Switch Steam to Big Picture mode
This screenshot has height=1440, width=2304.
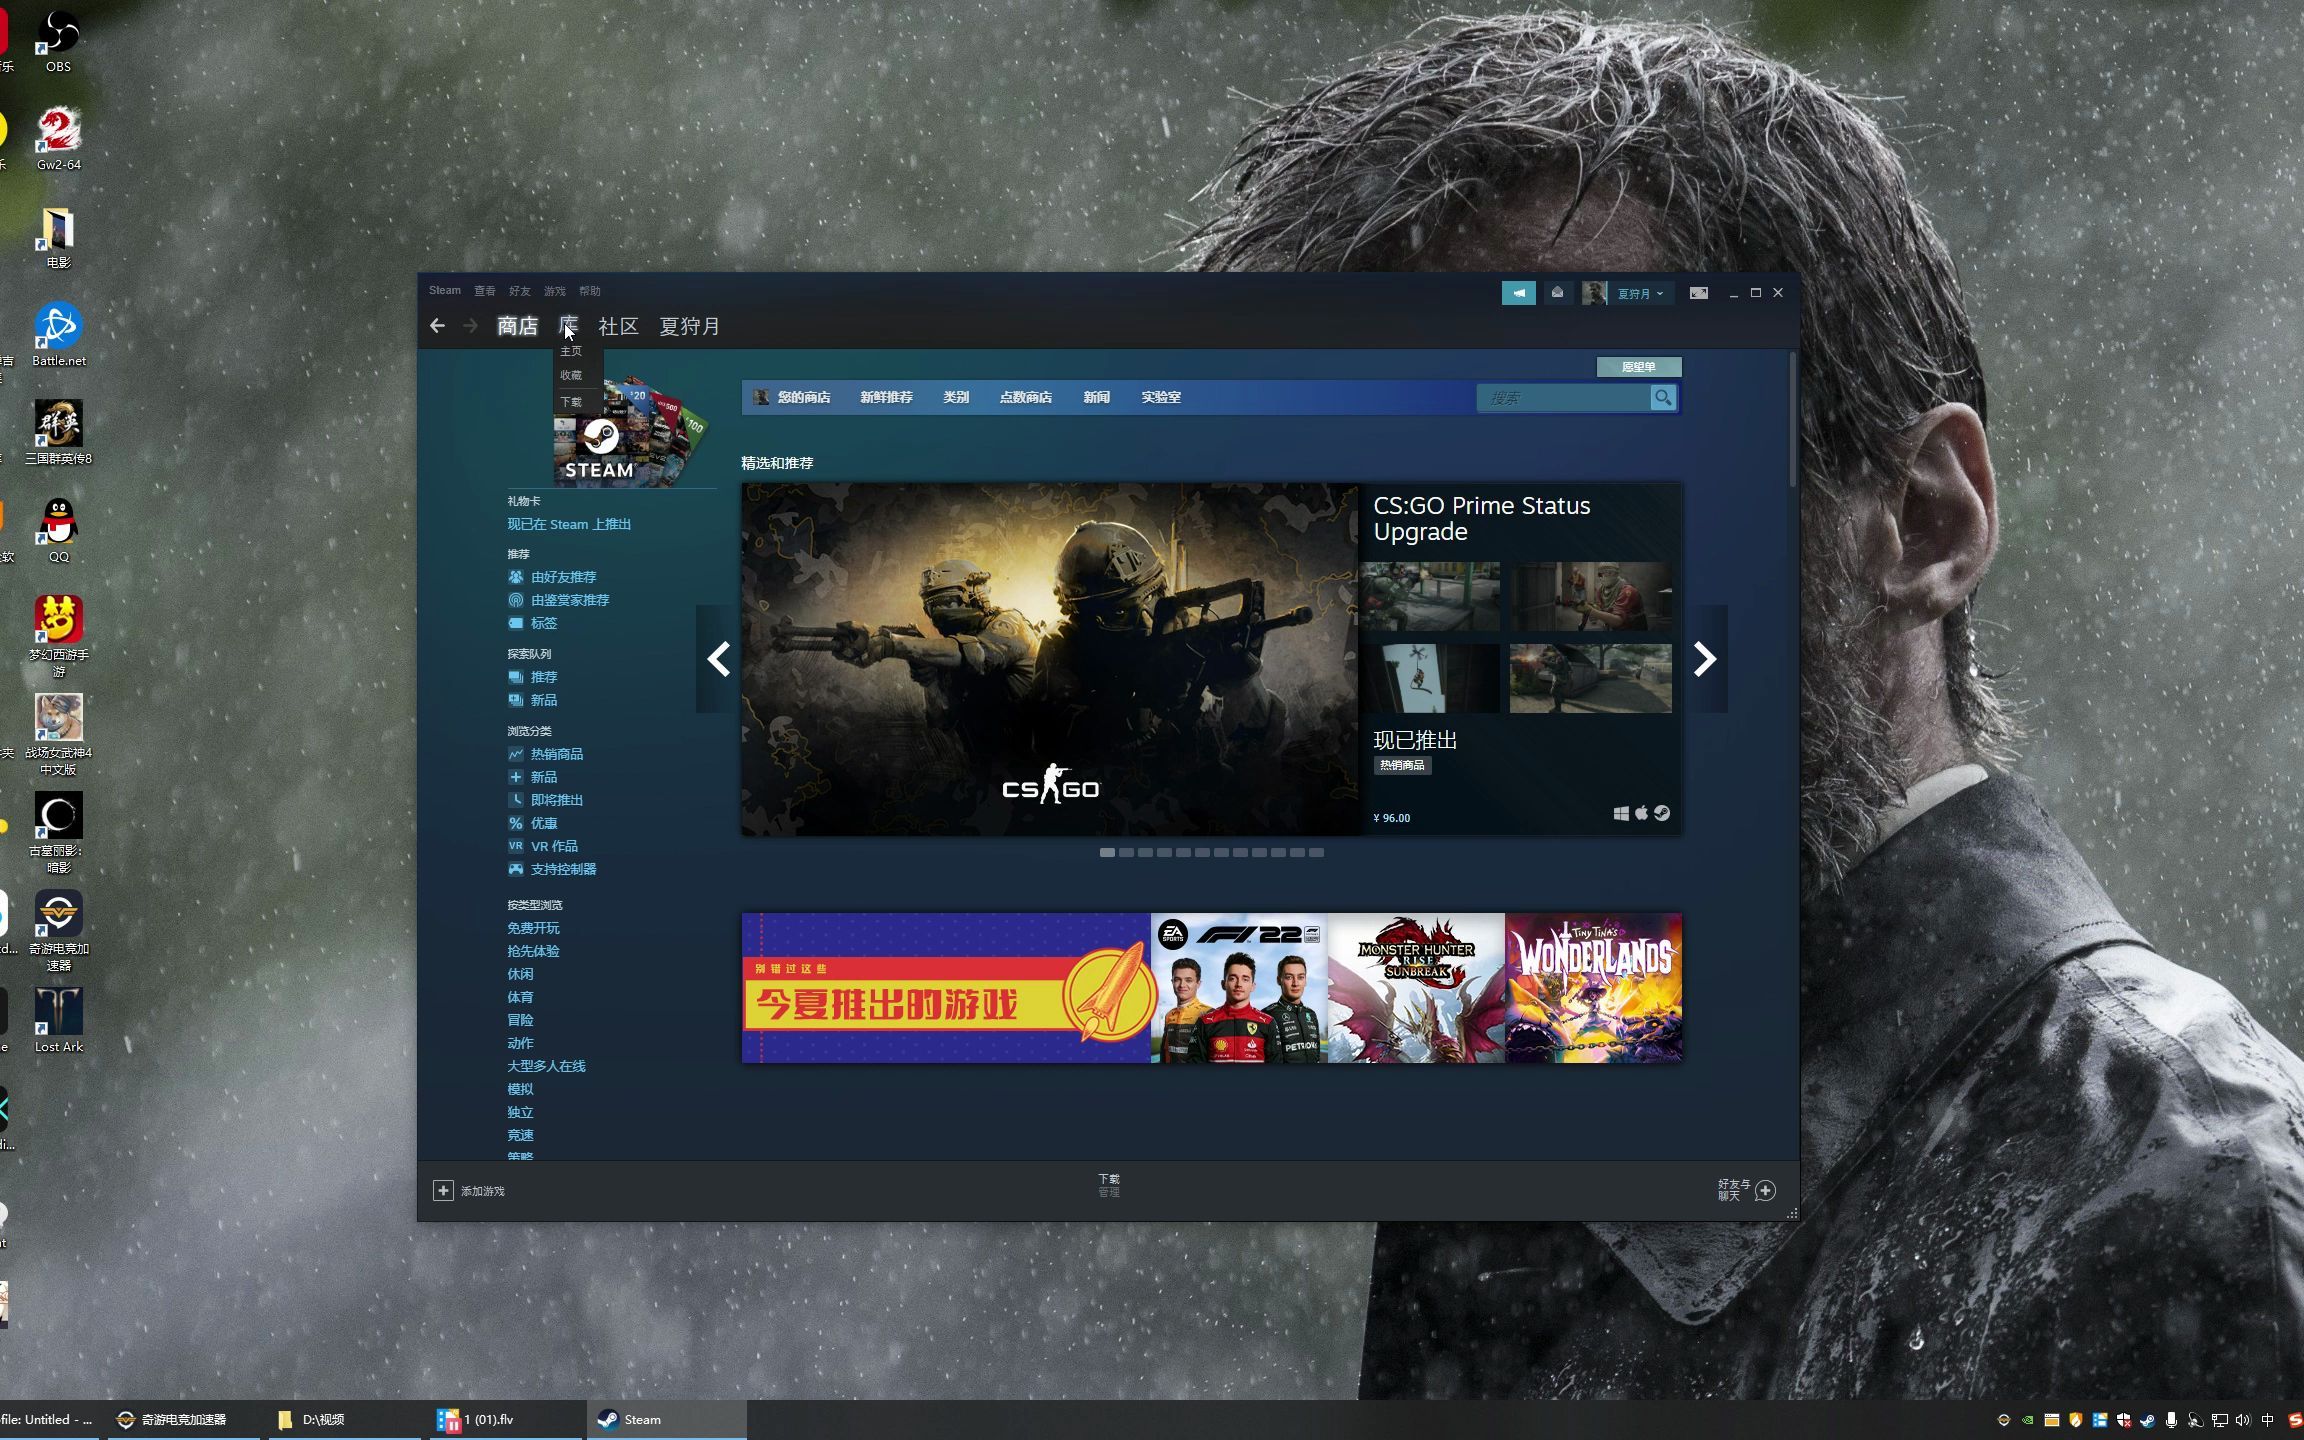[1698, 293]
